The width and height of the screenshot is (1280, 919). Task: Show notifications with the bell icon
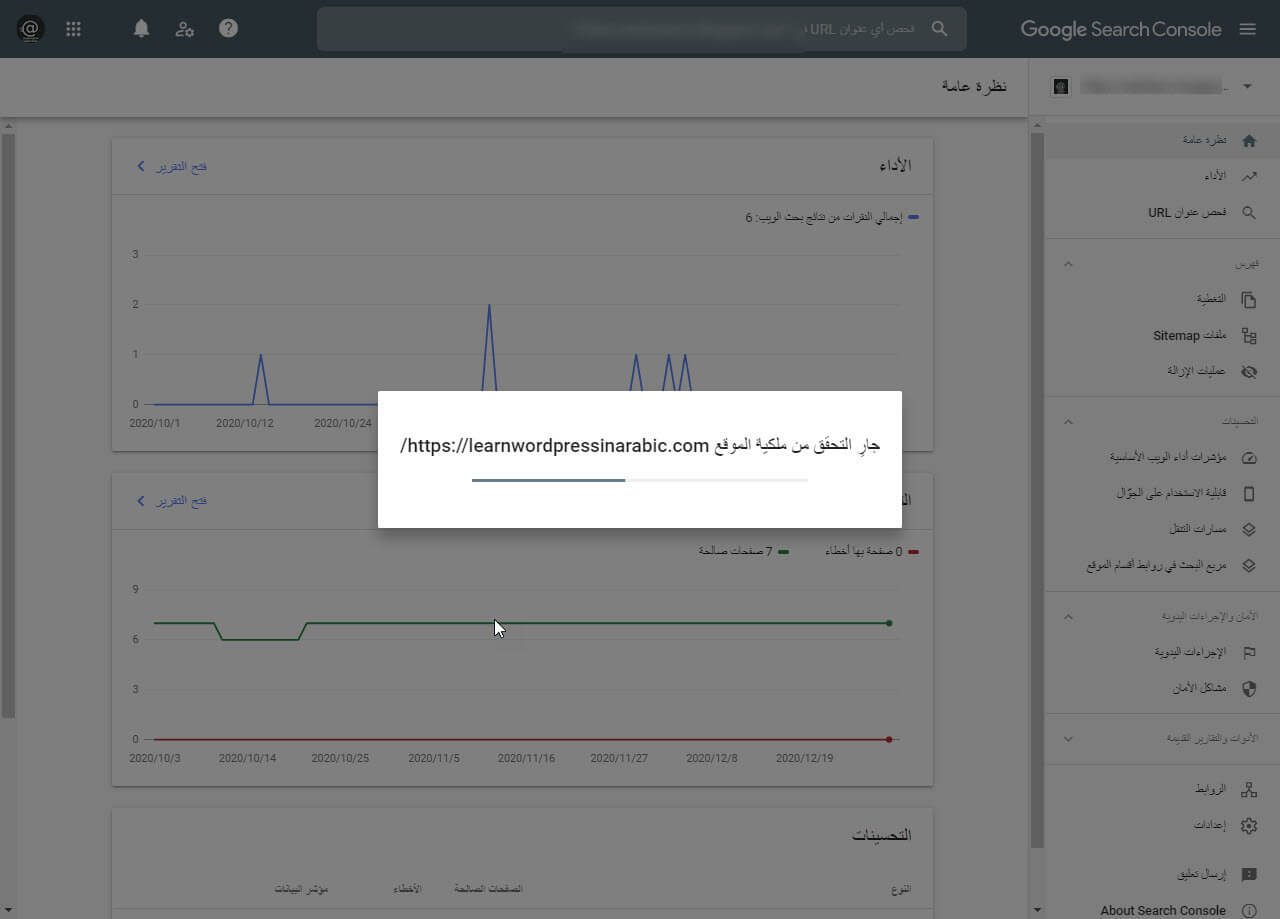click(141, 28)
